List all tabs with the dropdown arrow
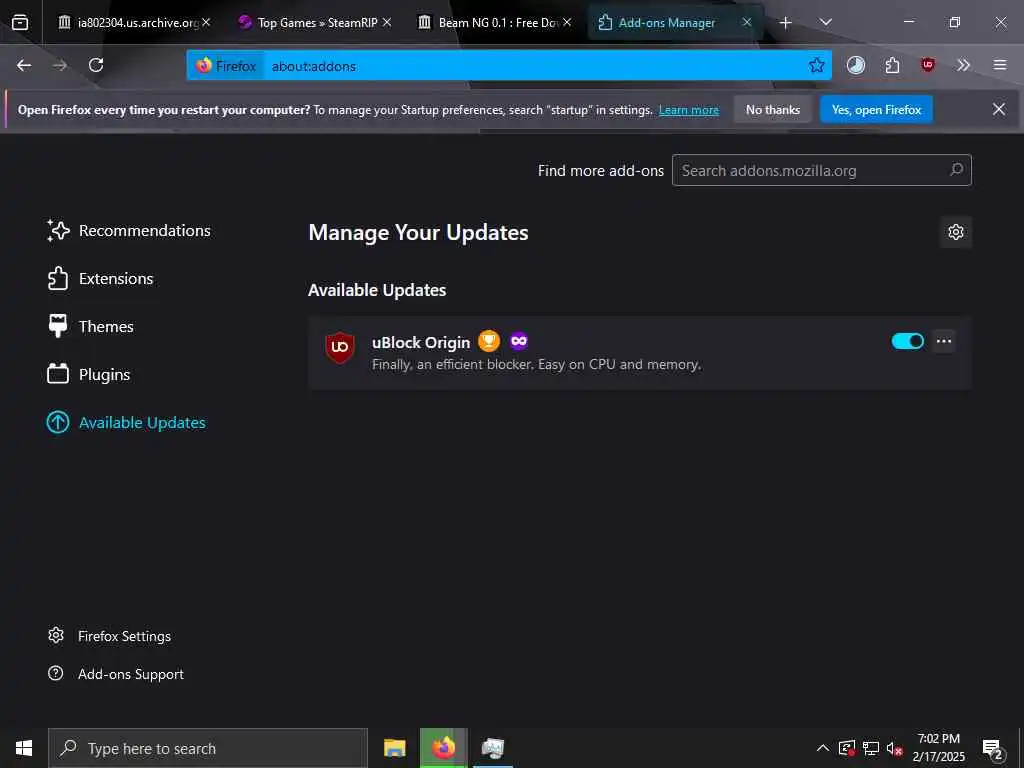This screenshot has width=1024, height=768. (825, 22)
